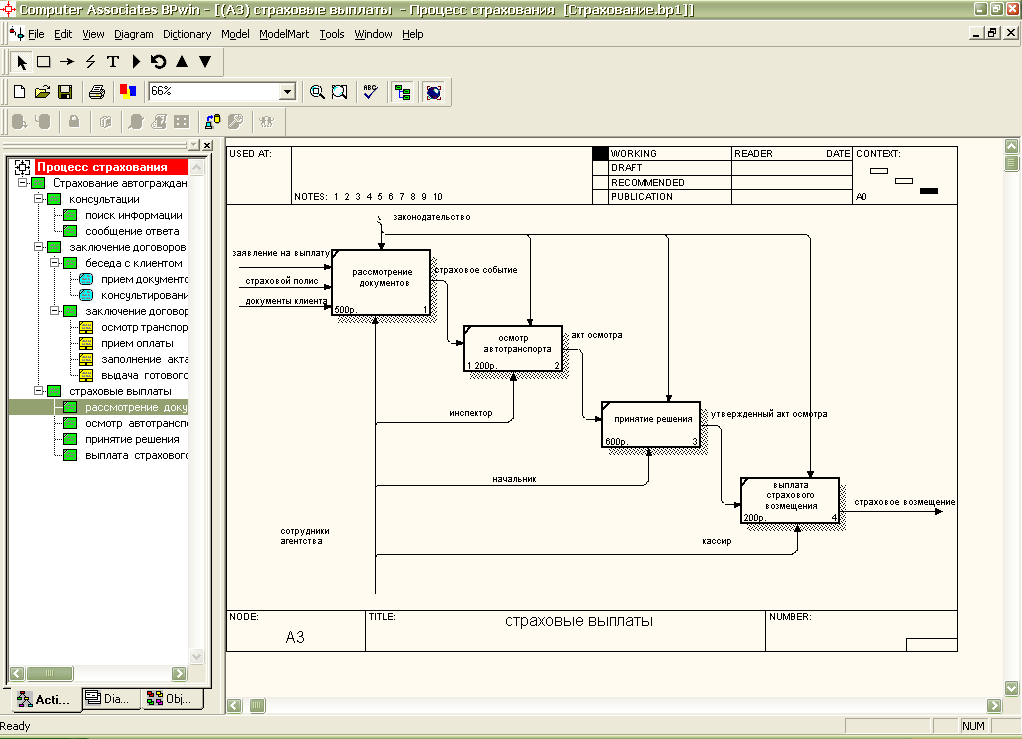Click the принятие решения activity box in diagram
Image resolution: width=1022 pixels, height=739 pixels.
tap(651, 425)
